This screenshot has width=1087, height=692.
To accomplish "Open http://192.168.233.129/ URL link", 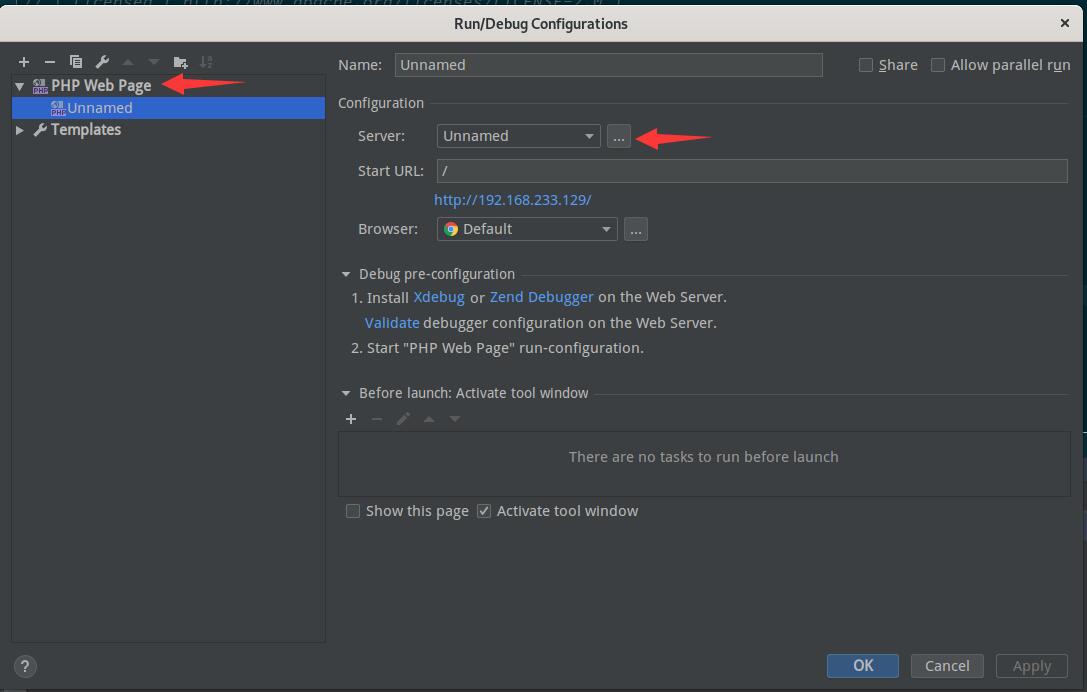I will click(x=512, y=200).
